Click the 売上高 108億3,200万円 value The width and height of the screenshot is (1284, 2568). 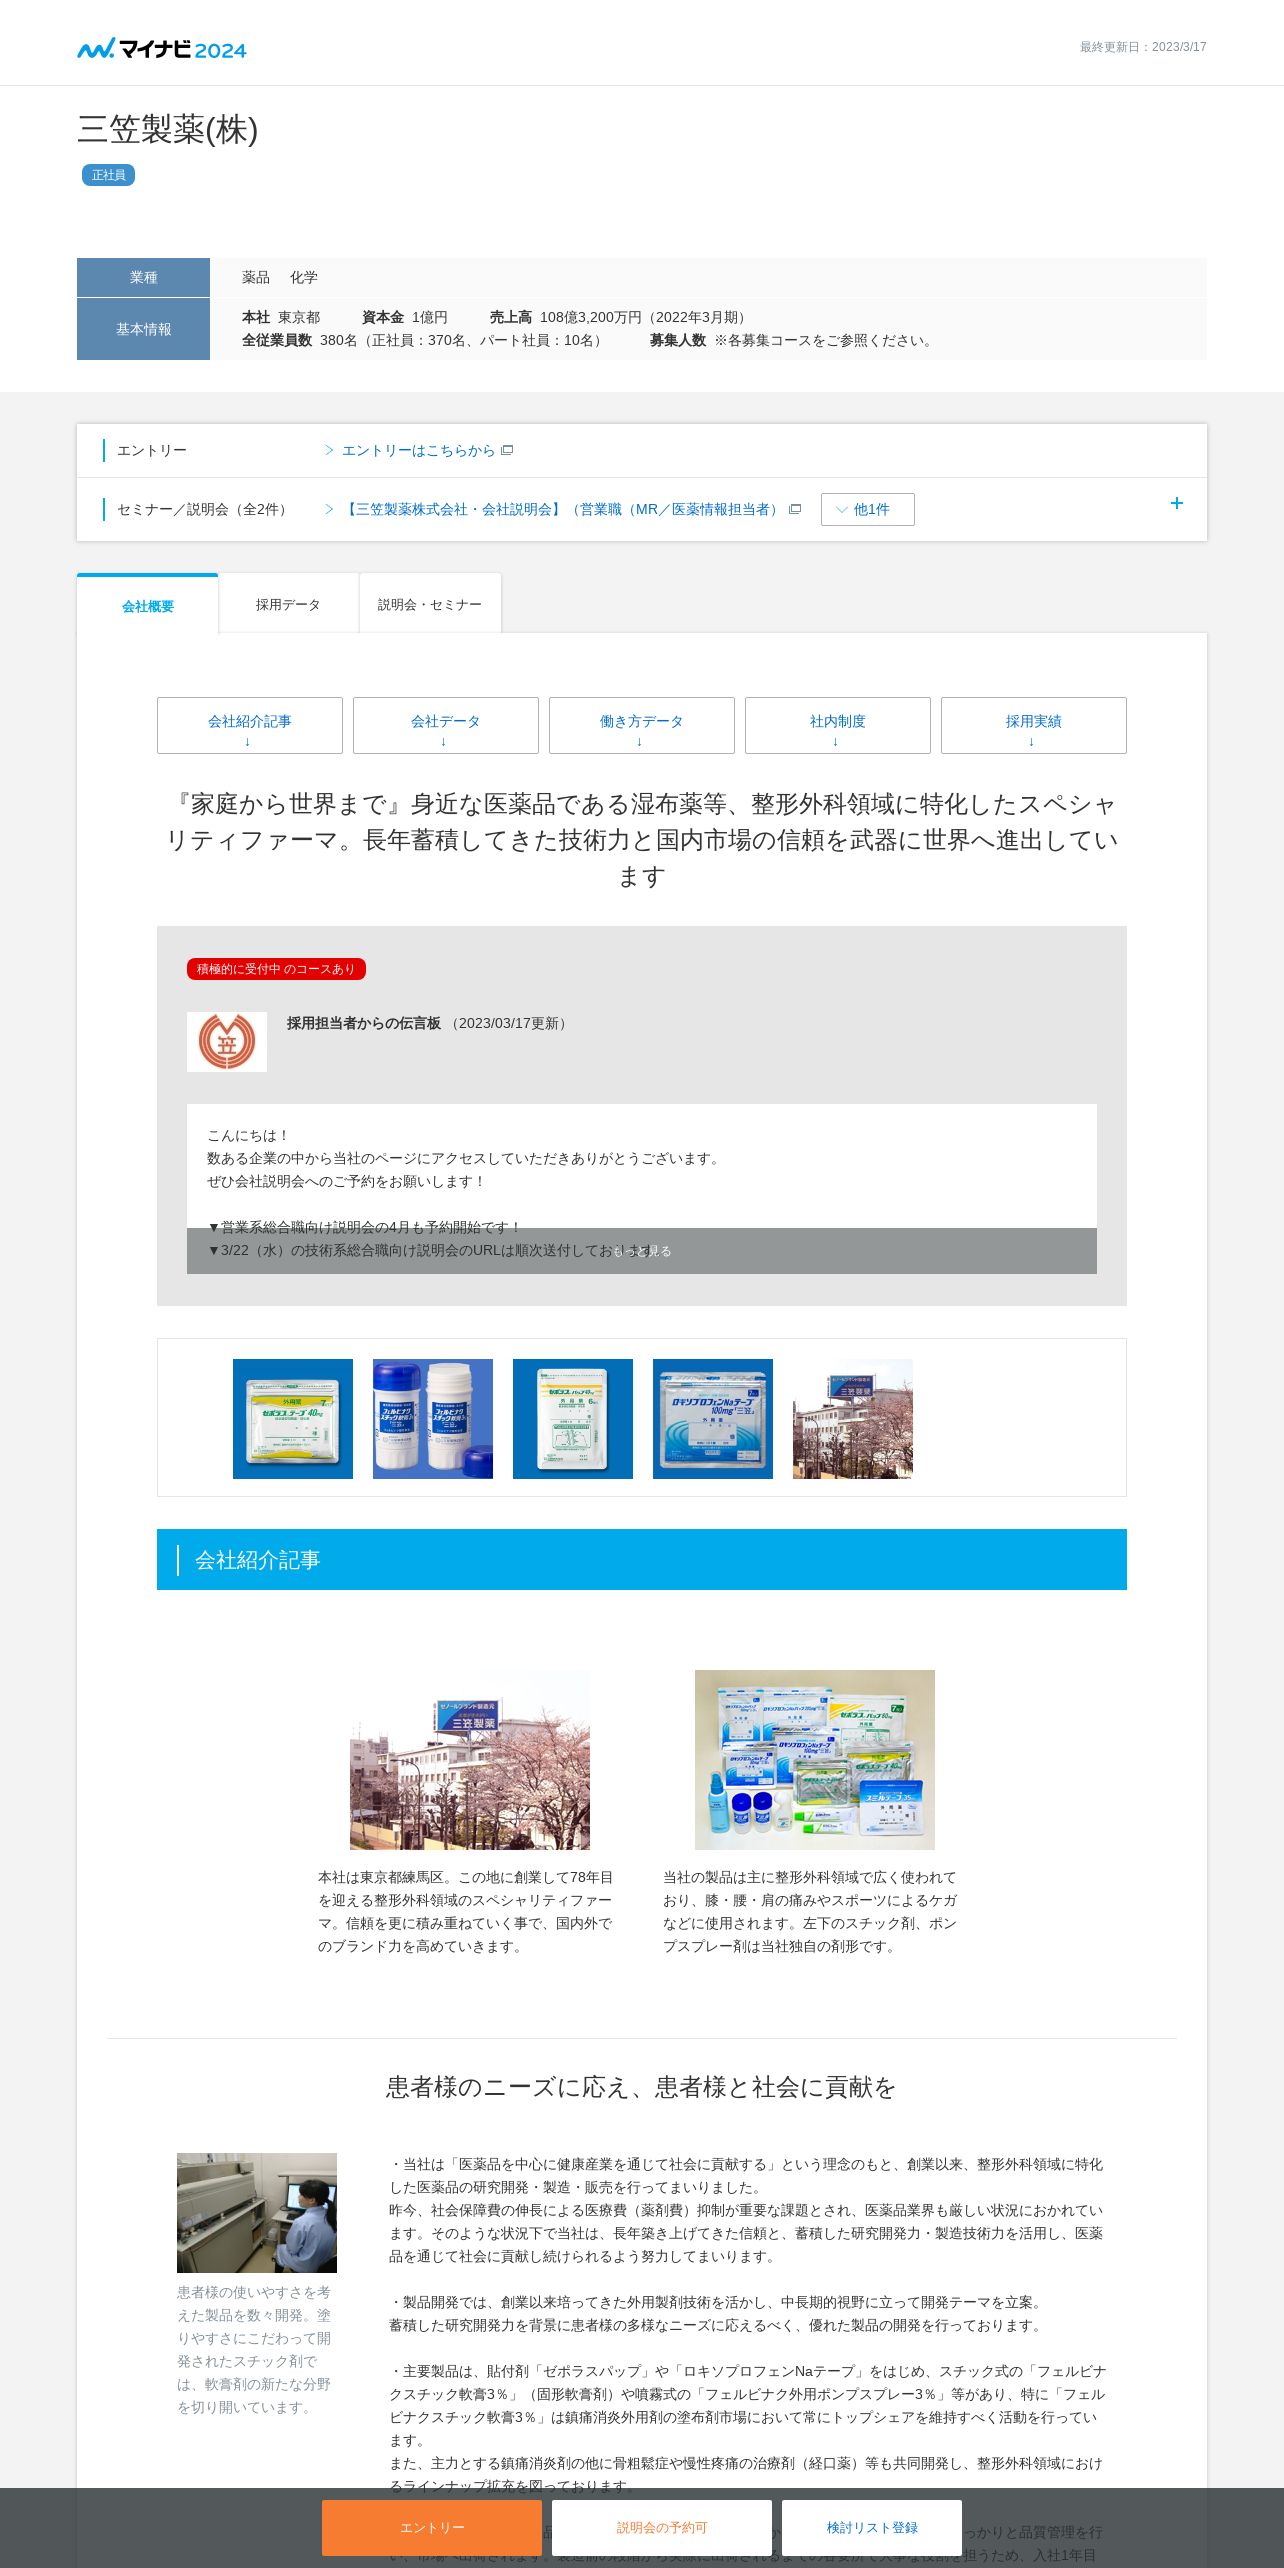pos(619,317)
